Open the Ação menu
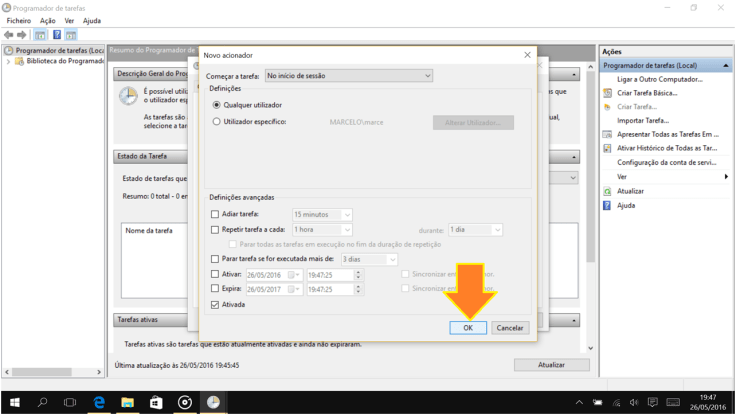 (x=47, y=20)
